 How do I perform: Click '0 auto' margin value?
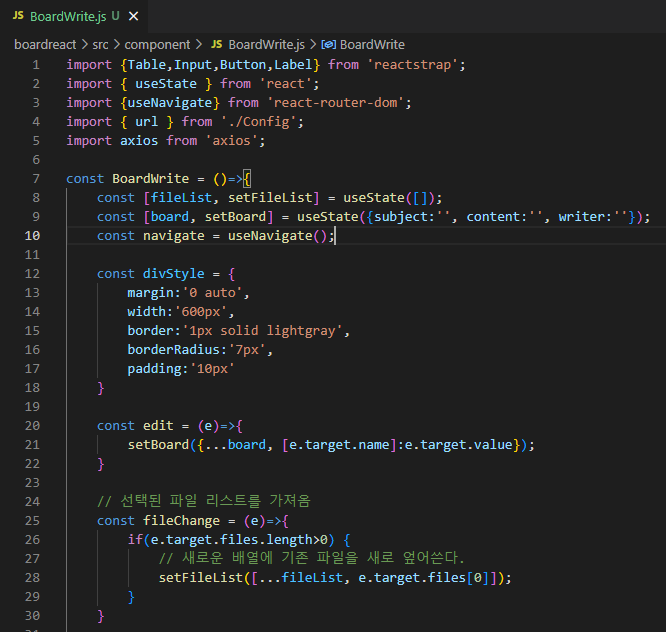(x=212, y=293)
